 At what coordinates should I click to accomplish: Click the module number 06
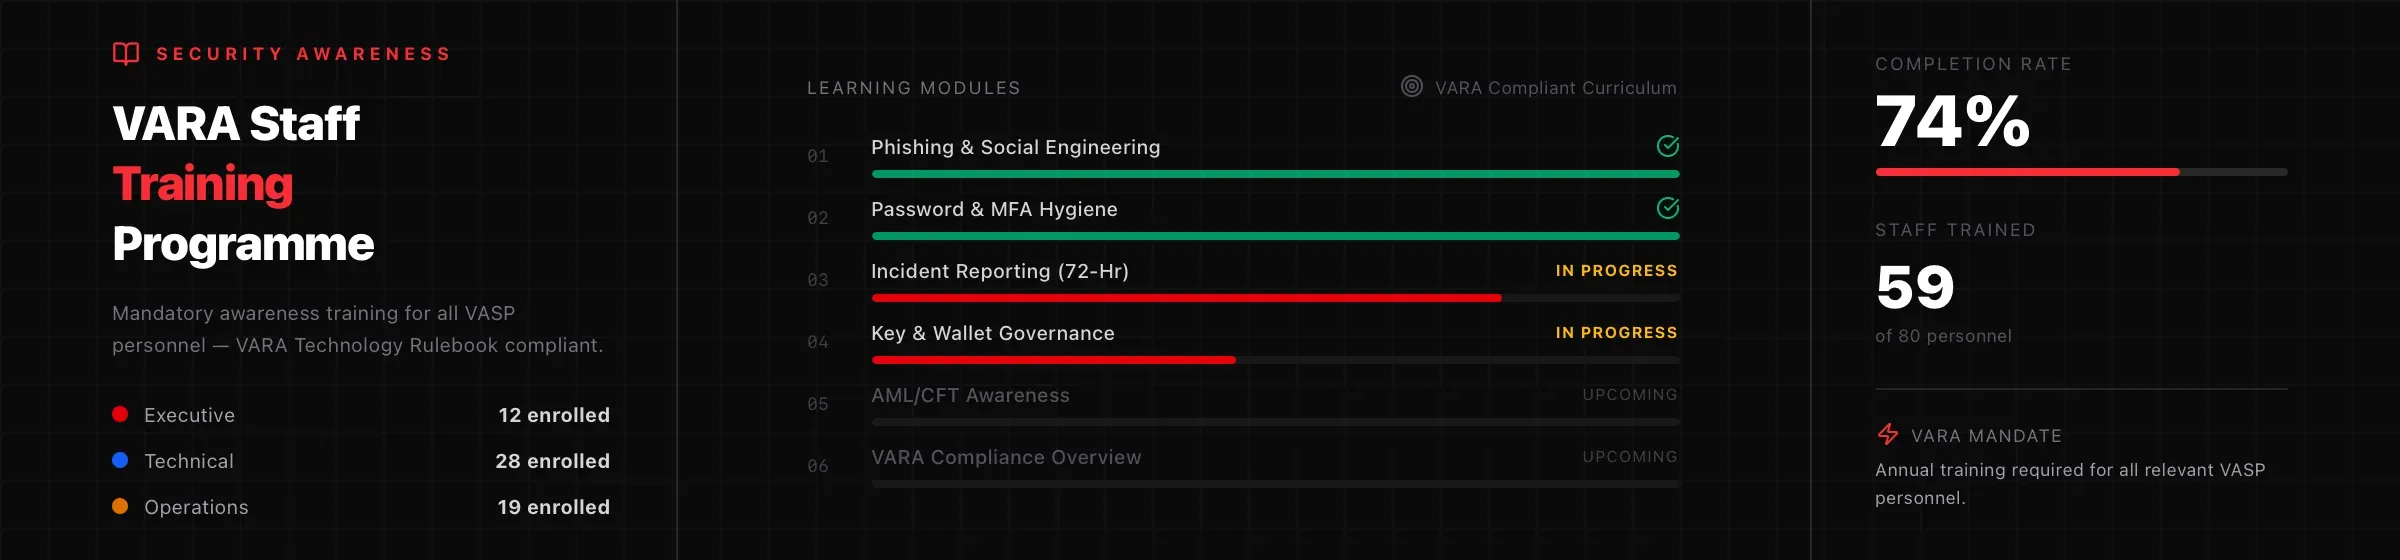[818, 466]
